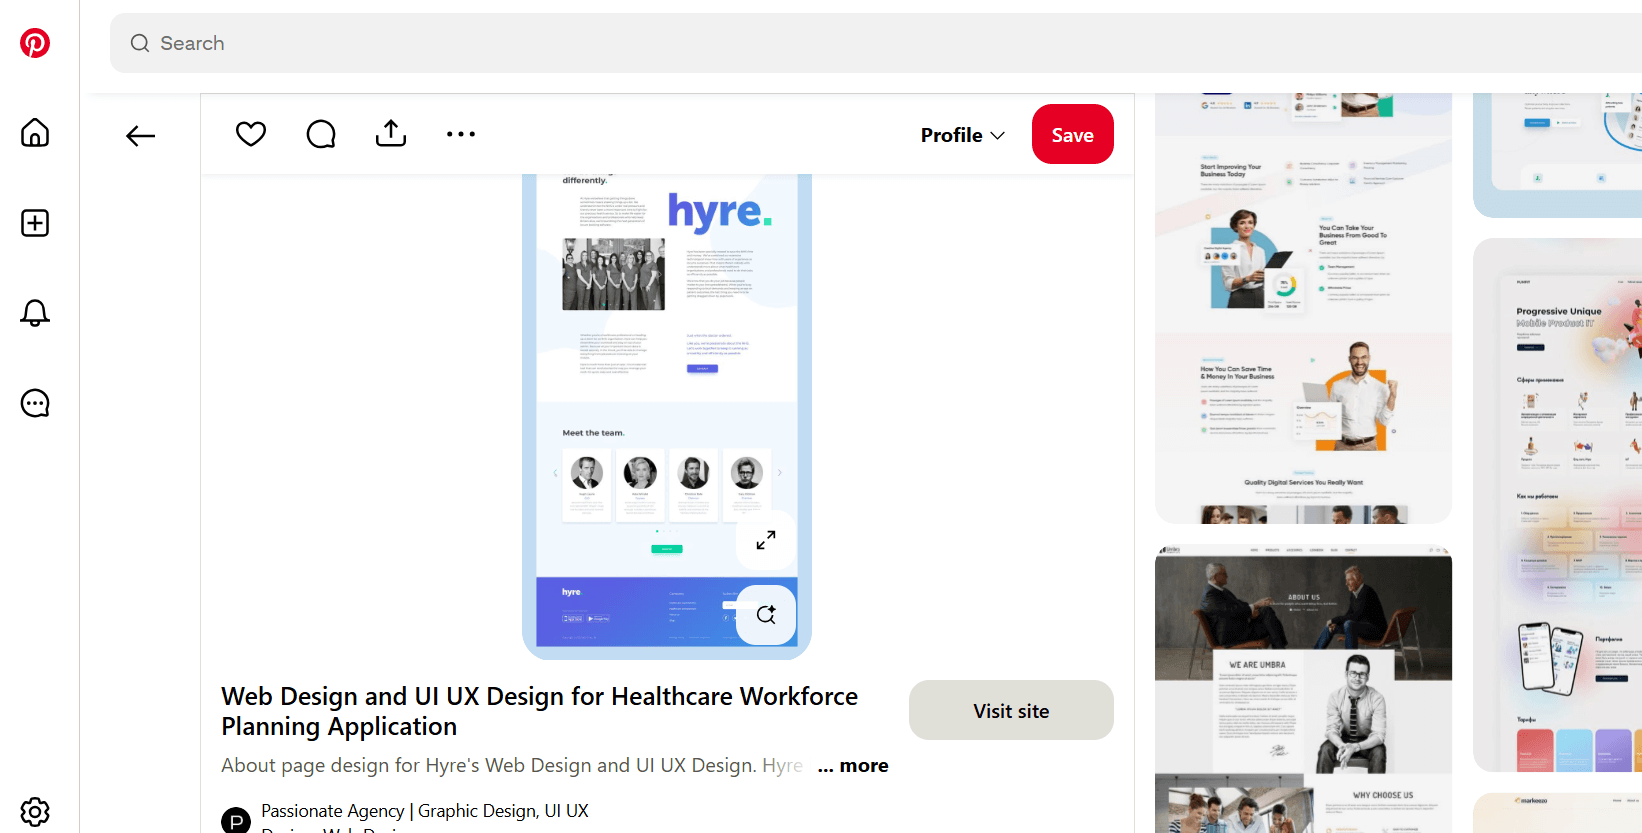Viewport: 1642px width, 833px height.
Task: Click the Pinterest logo
Action: [x=35, y=43]
